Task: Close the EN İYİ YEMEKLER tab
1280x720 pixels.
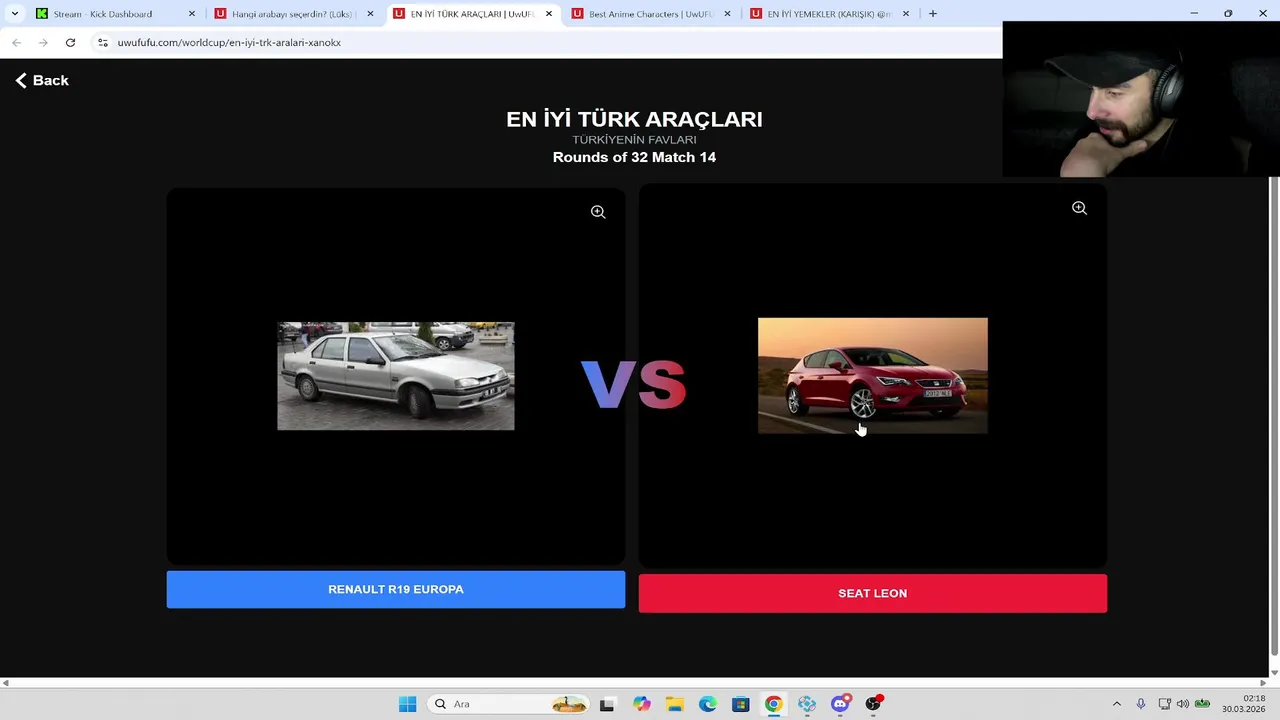Action: coord(906,14)
